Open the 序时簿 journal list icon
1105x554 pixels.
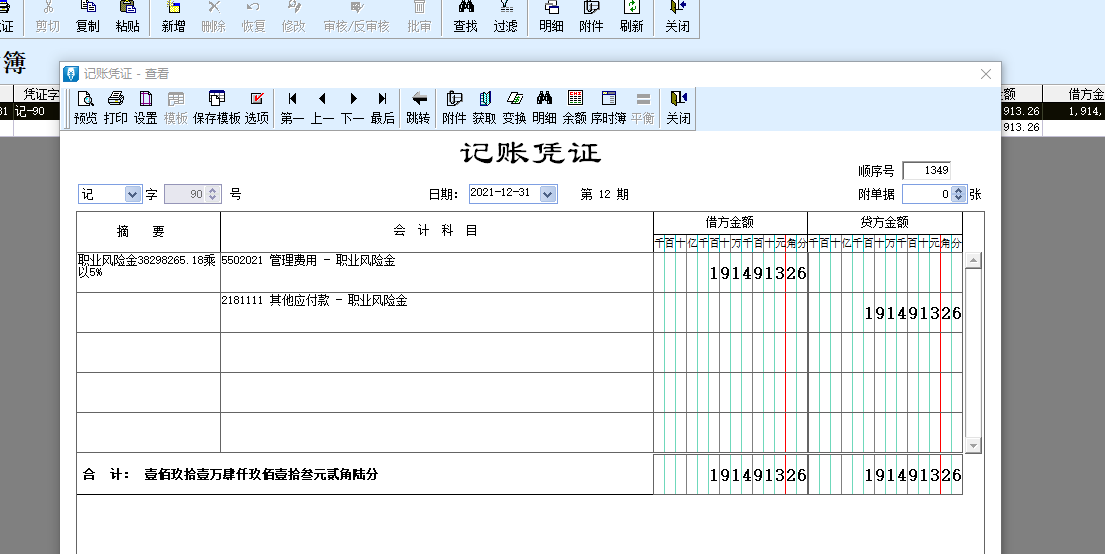pos(608,107)
